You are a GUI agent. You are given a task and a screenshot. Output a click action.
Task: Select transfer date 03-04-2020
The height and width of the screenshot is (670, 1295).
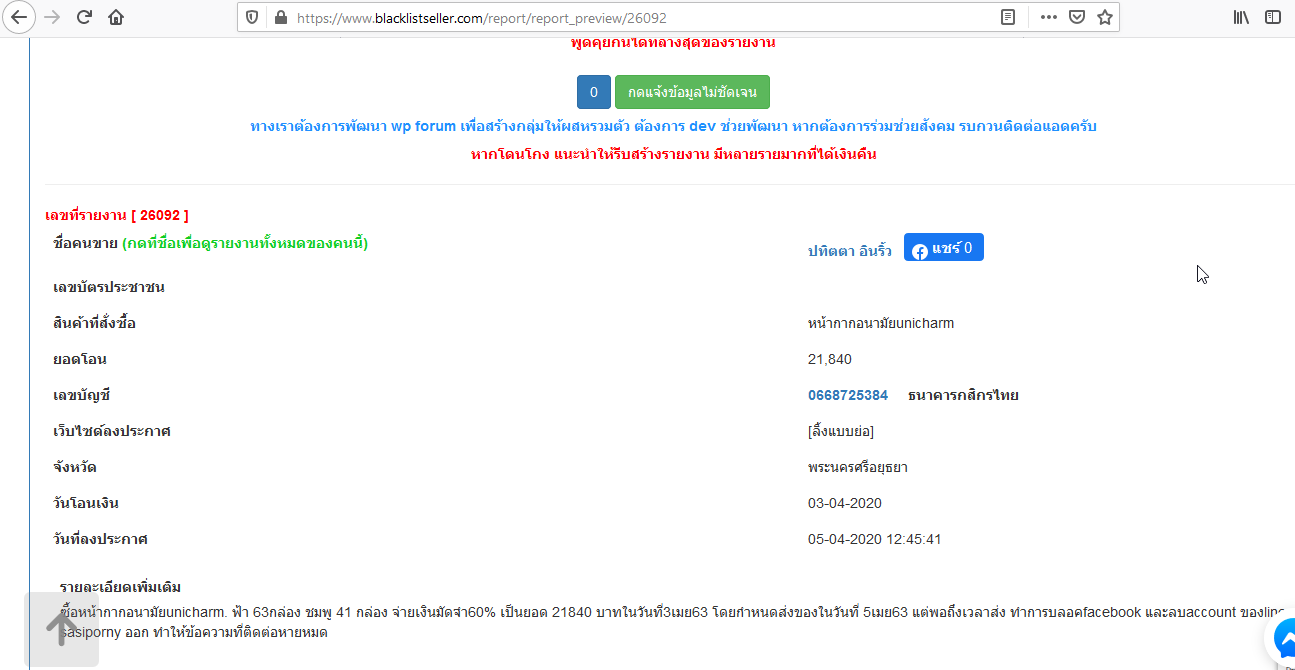click(x=845, y=503)
